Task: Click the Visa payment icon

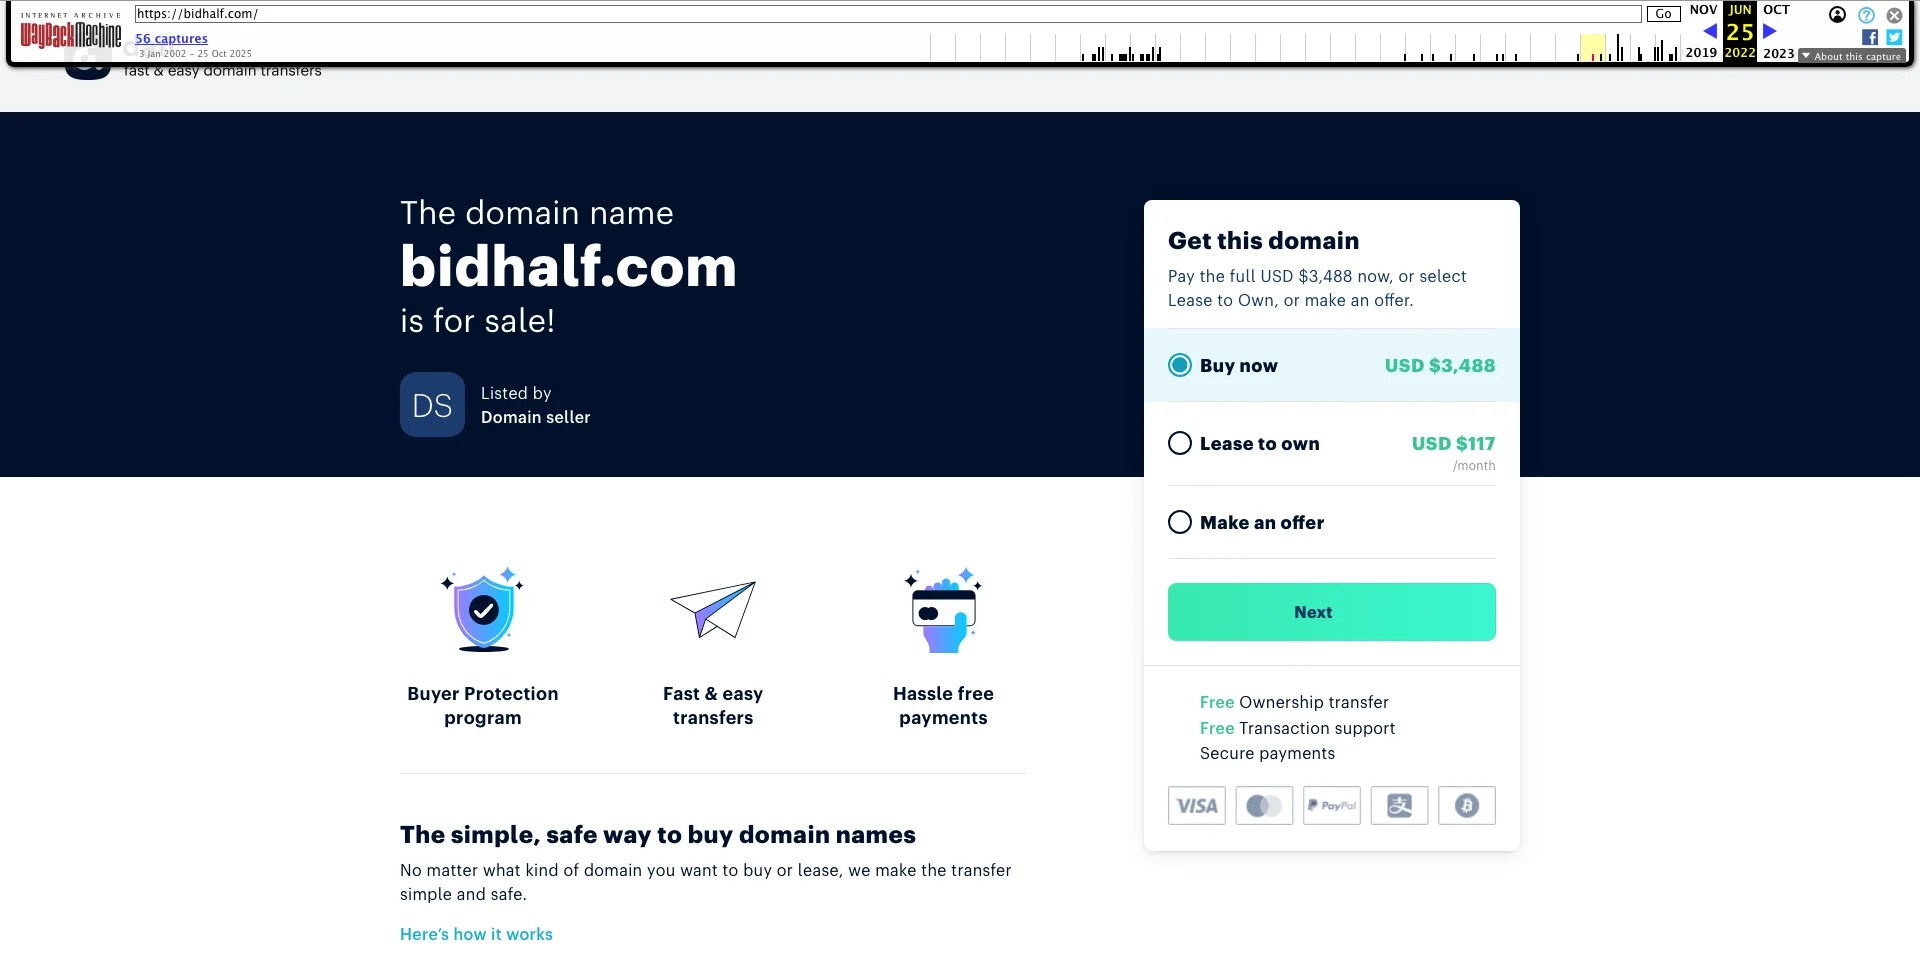Action: pyautogui.click(x=1196, y=805)
